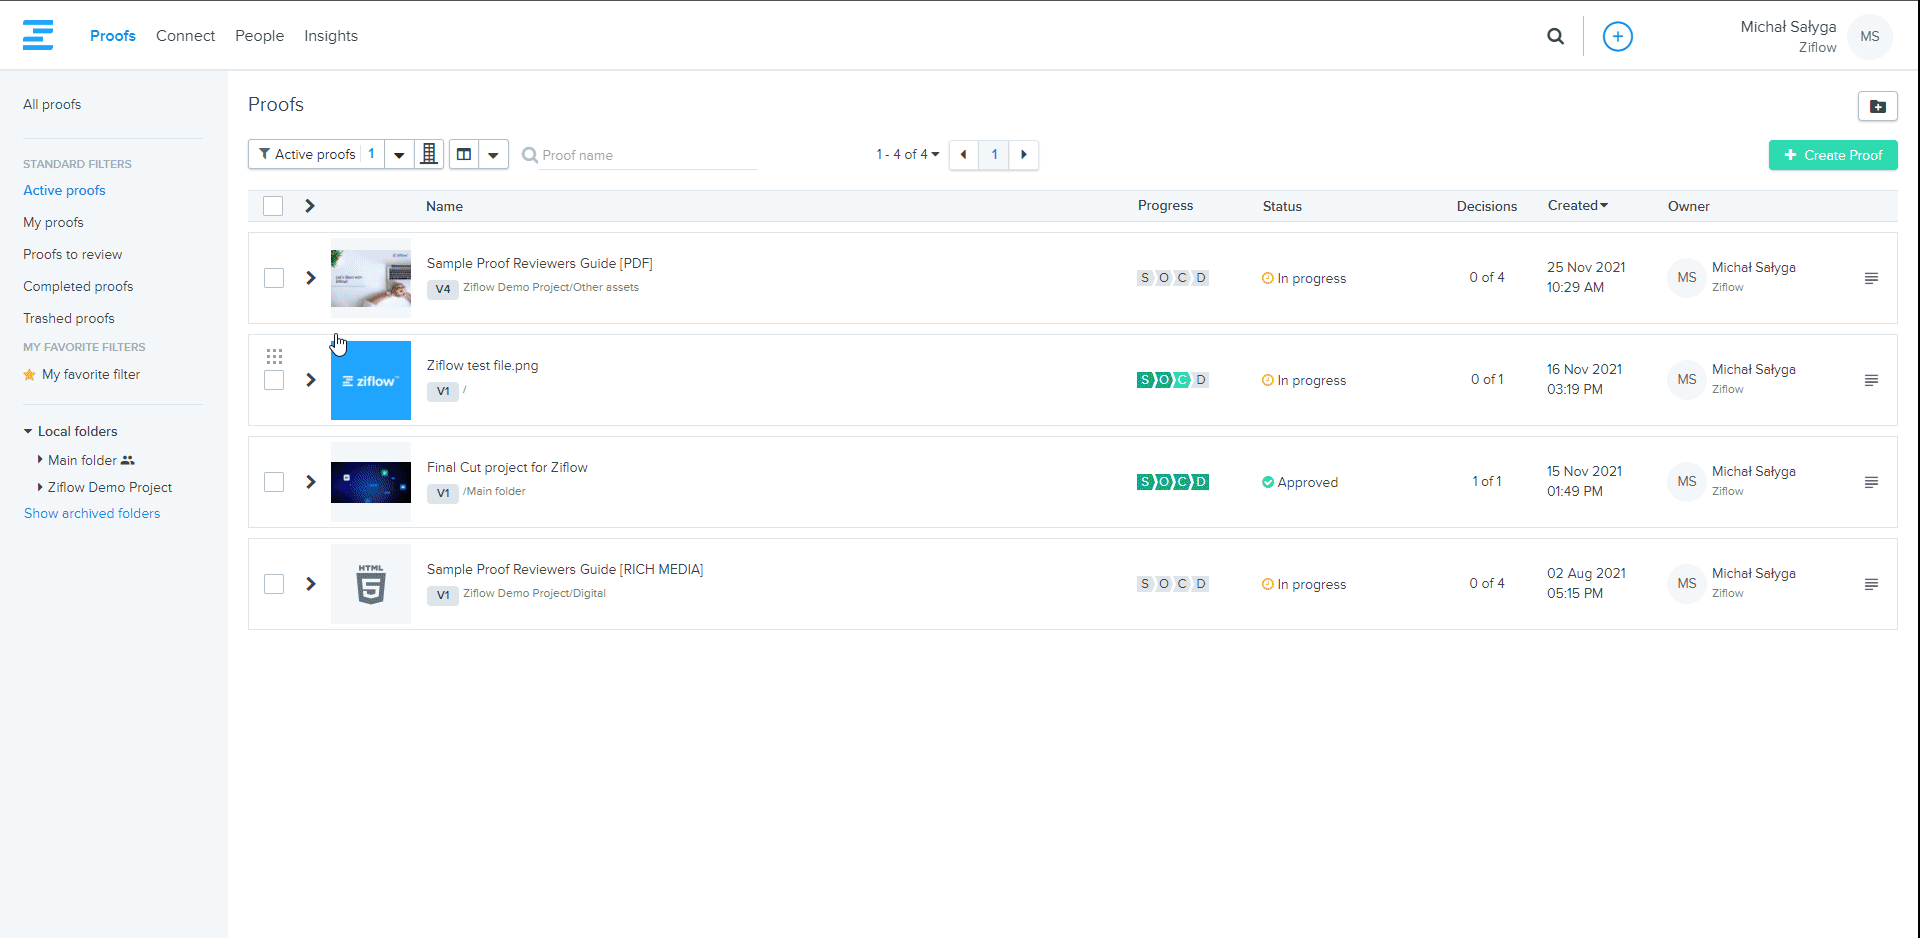
Task: Open the search magnifier in header
Action: (x=1555, y=36)
